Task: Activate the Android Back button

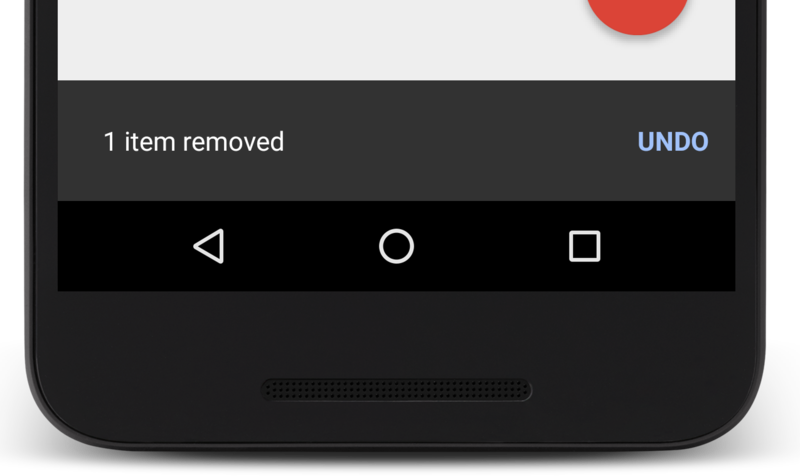Action: 209,246
